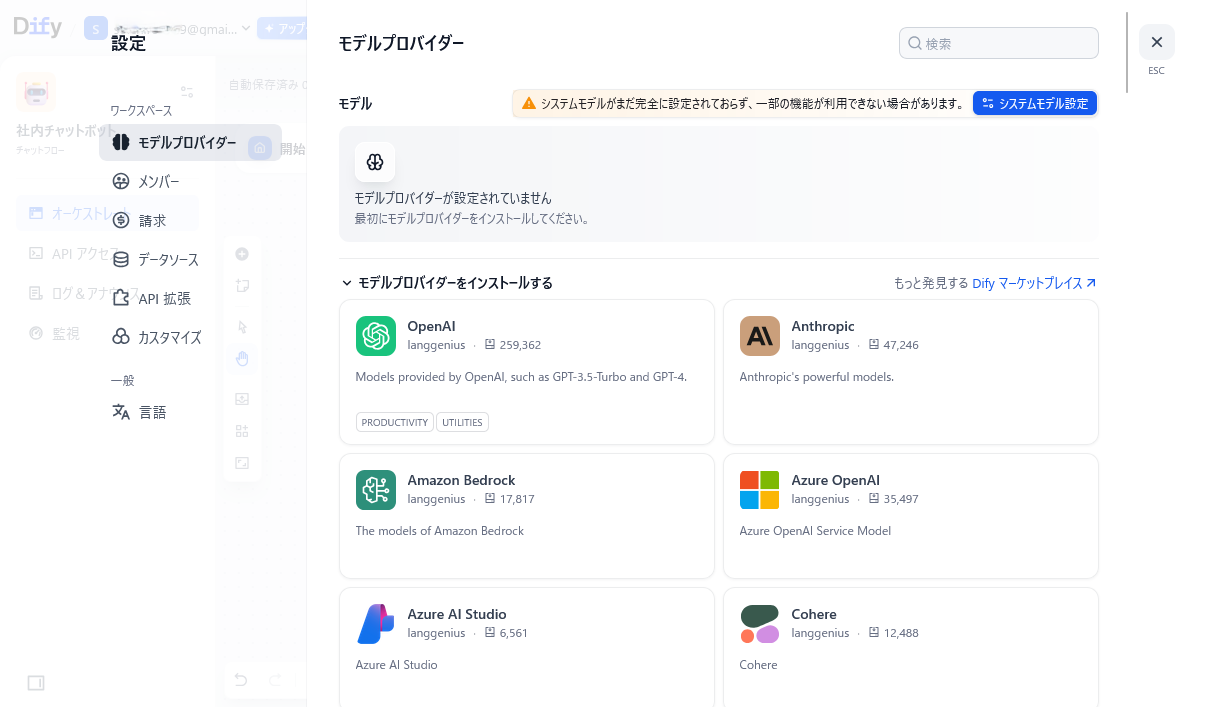Click the home start node icon in canvas

pyautogui.click(x=260, y=148)
